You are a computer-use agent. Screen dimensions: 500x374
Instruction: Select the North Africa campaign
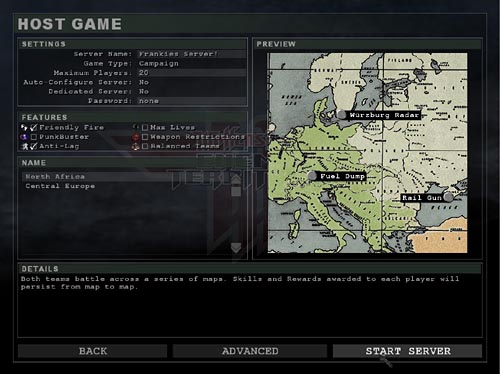coord(55,176)
